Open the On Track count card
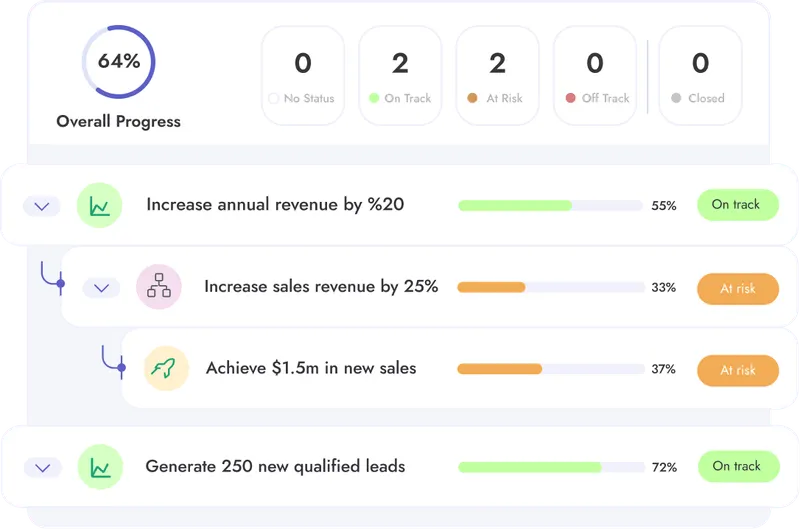This screenshot has width=800, height=529. 400,75
